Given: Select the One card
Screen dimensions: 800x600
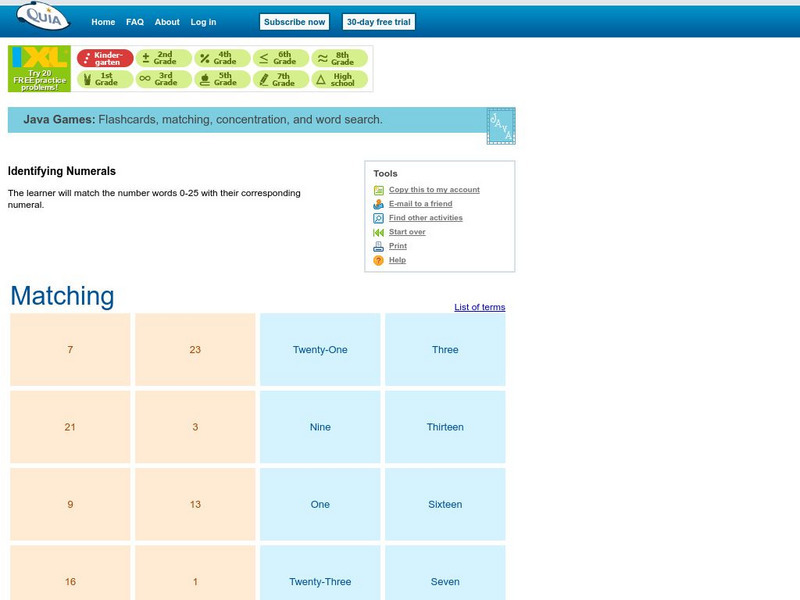Looking at the screenshot, I should 320,504.
